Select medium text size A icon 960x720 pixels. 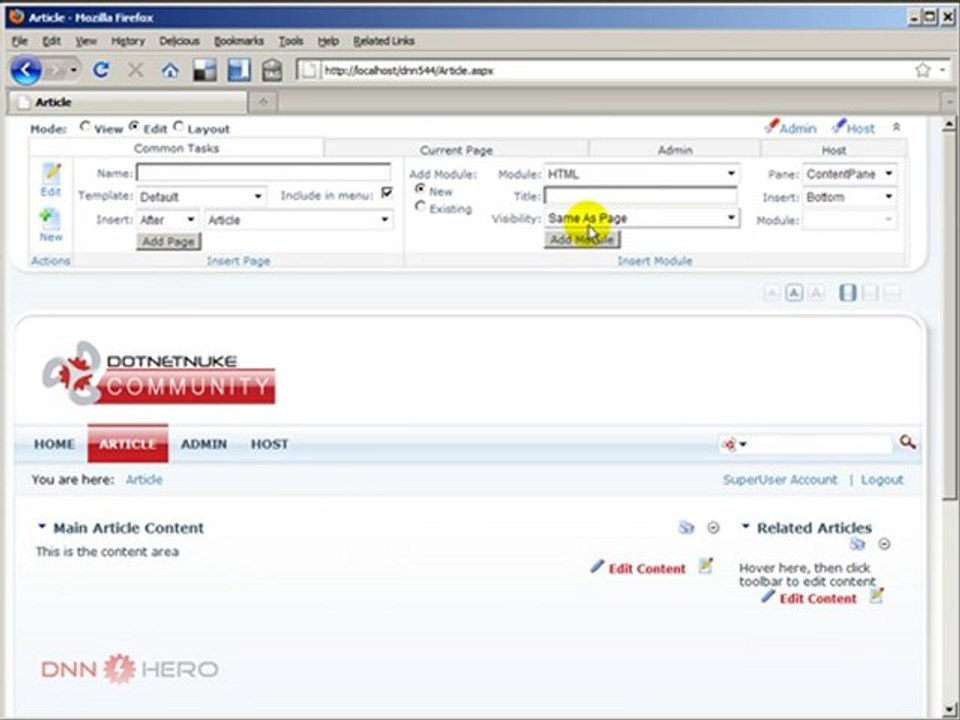[x=794, y=293]
